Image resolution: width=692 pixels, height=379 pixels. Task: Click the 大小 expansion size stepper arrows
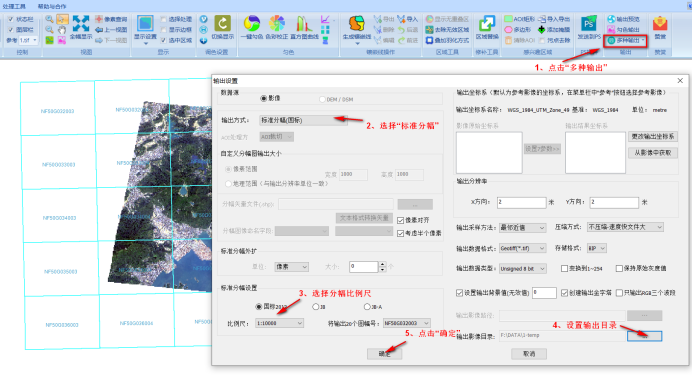(383, 266)
